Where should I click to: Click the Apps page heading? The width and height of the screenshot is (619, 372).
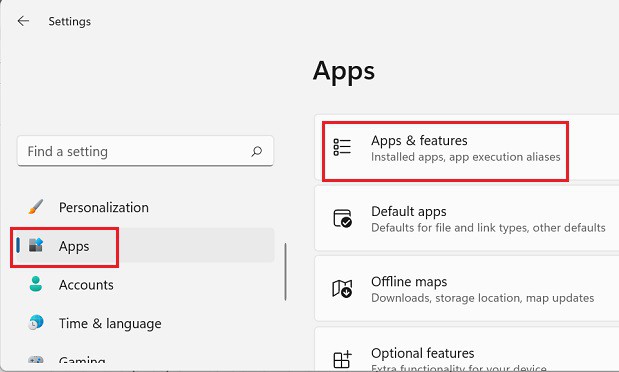click(x=344, y=71)
